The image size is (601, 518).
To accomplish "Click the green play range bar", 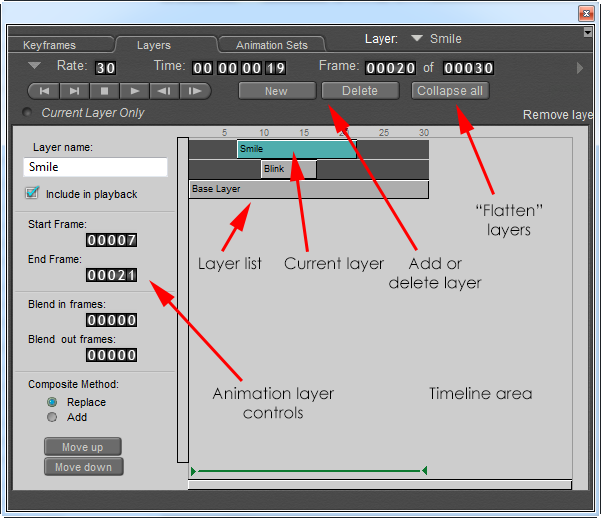I will (308, 470).
